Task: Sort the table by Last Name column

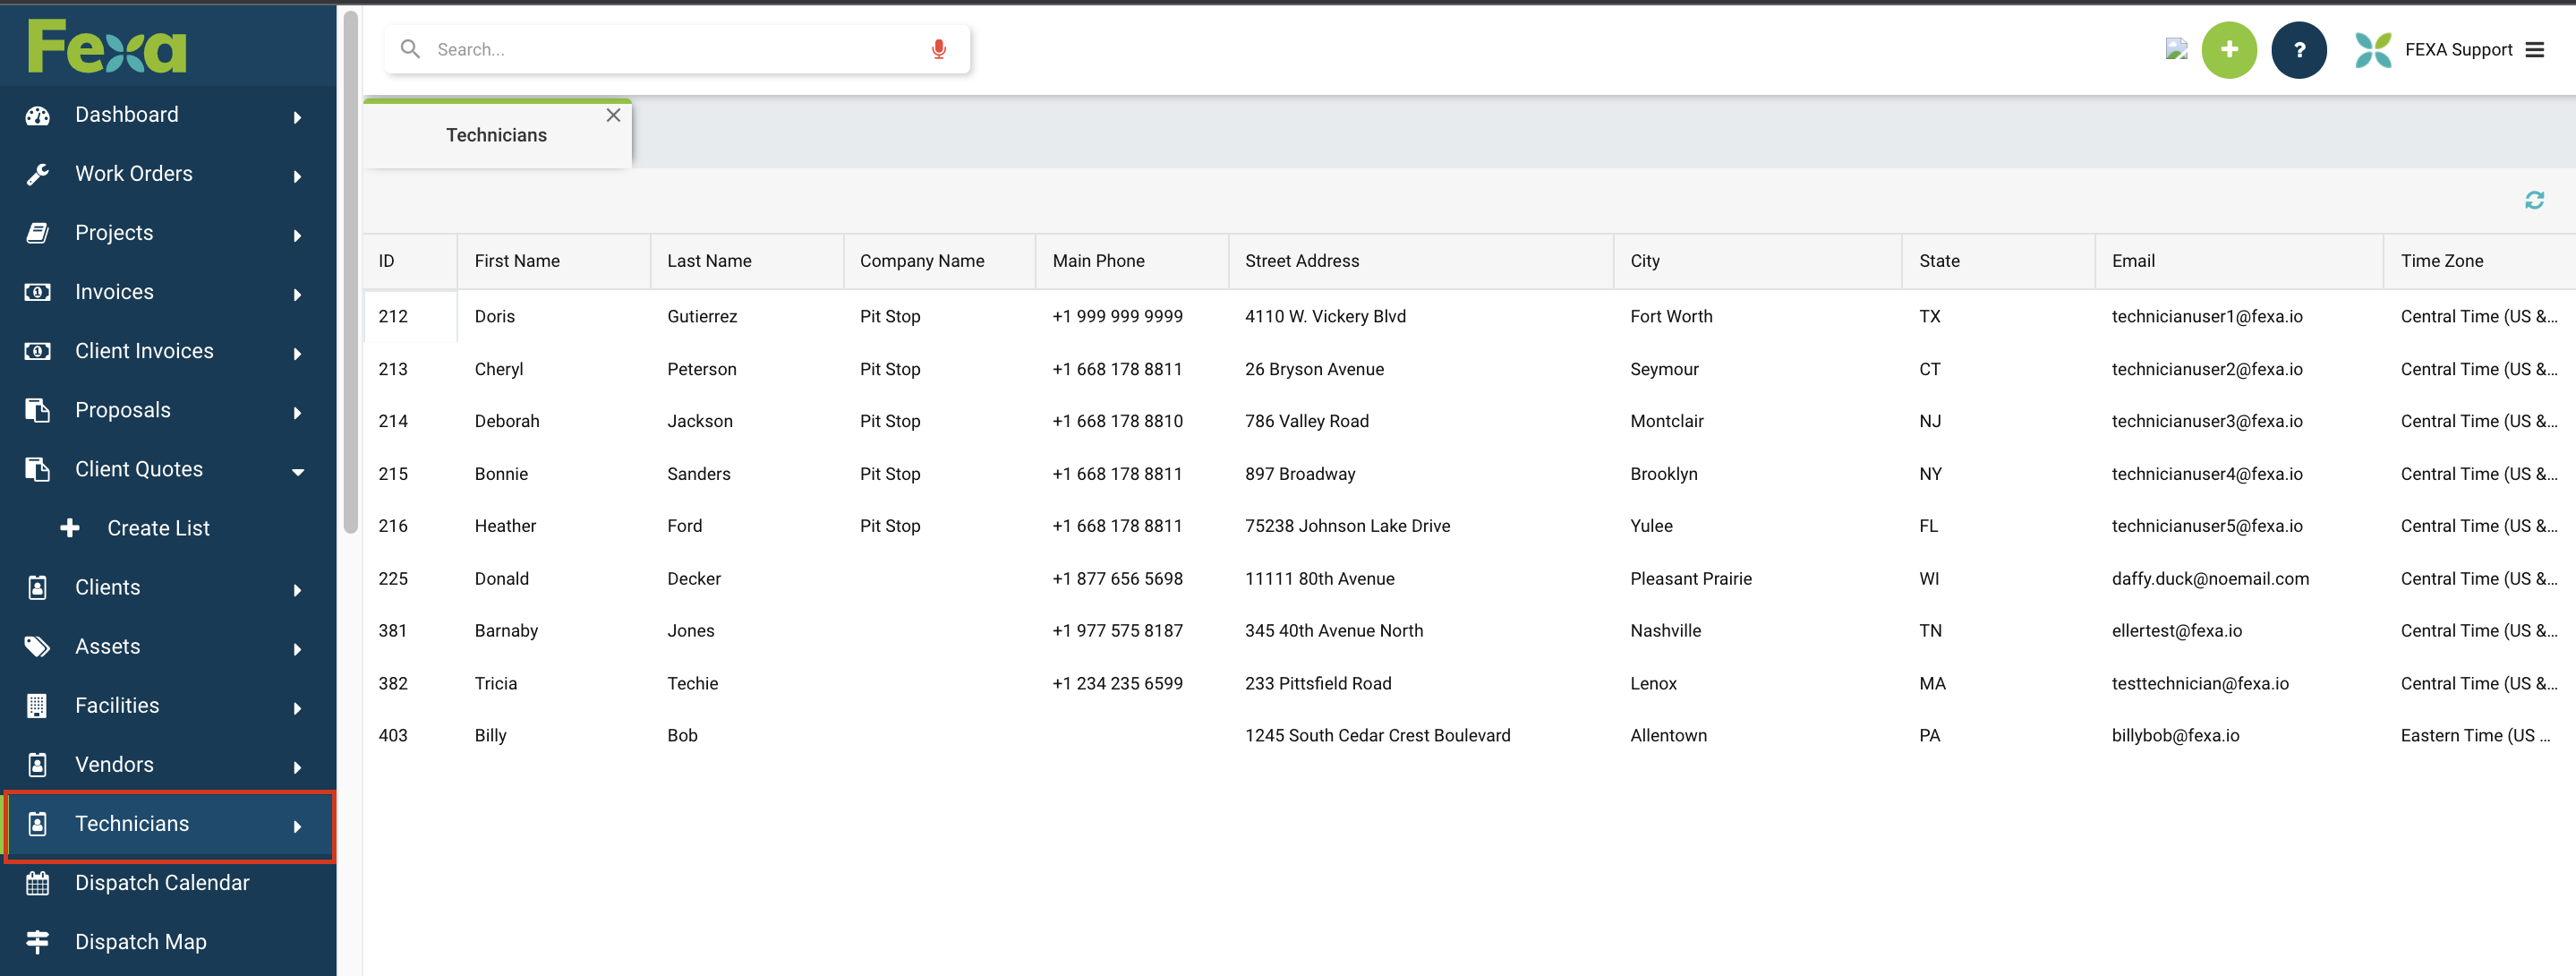Action: point(709,260)
